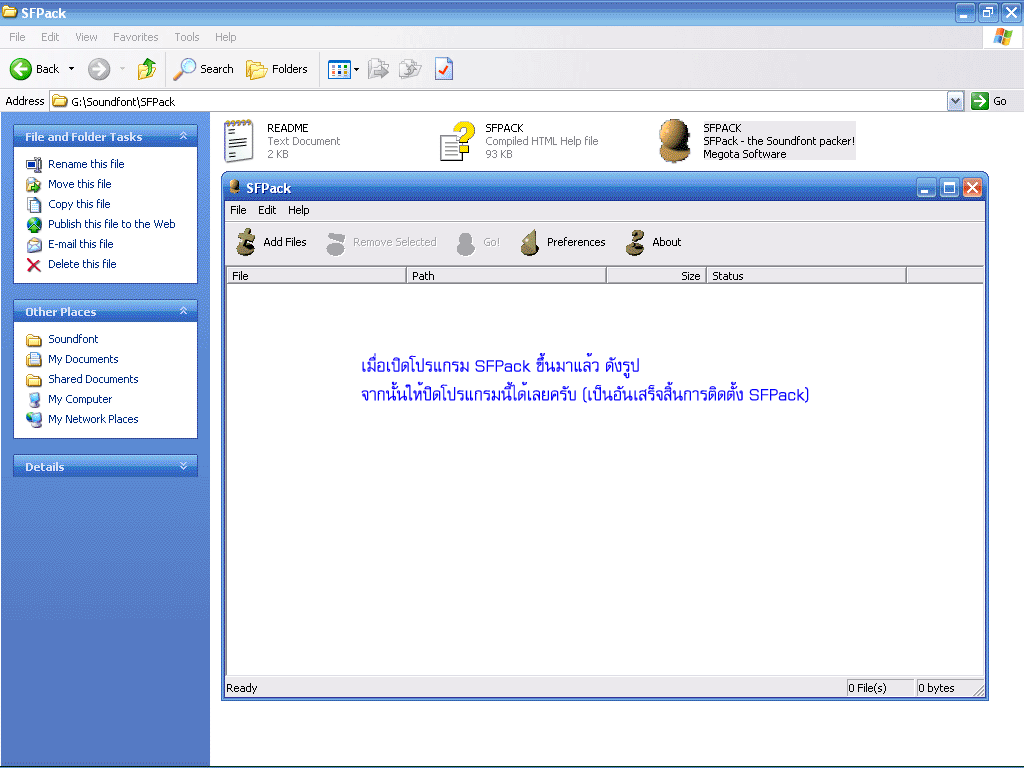Select the README text document icon
The height and width of the screenshot is (768, 1024).
[x=238, y=140]
